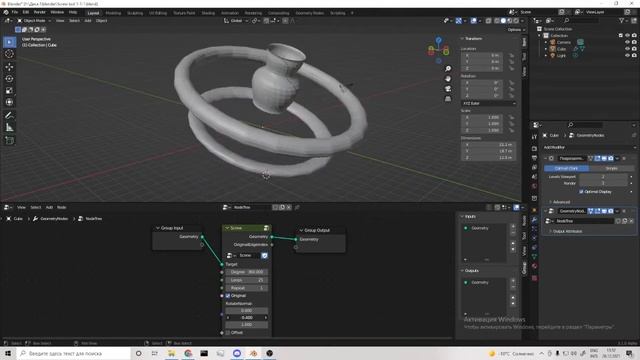Click the Screw node header

[x=247, y=228]
